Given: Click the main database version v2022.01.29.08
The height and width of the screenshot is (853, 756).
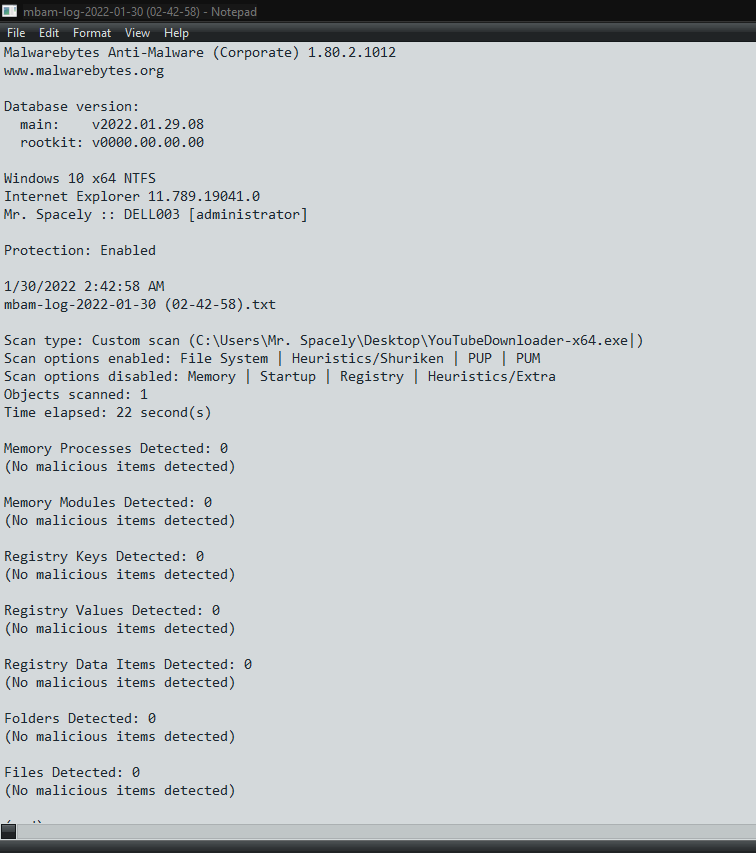Looking at the screenshot, I should click(x=148, y=125).
